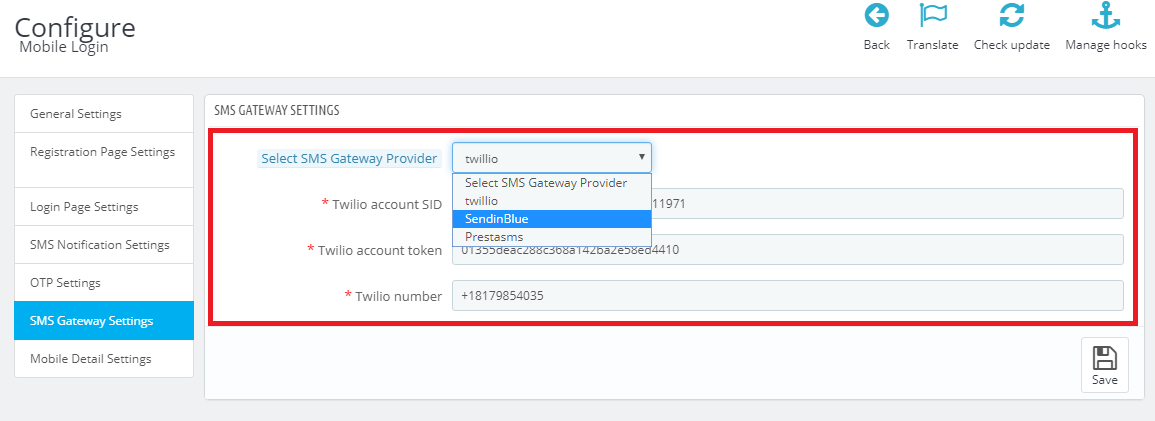Click into the Twilio account SID field

pos(787,204)
